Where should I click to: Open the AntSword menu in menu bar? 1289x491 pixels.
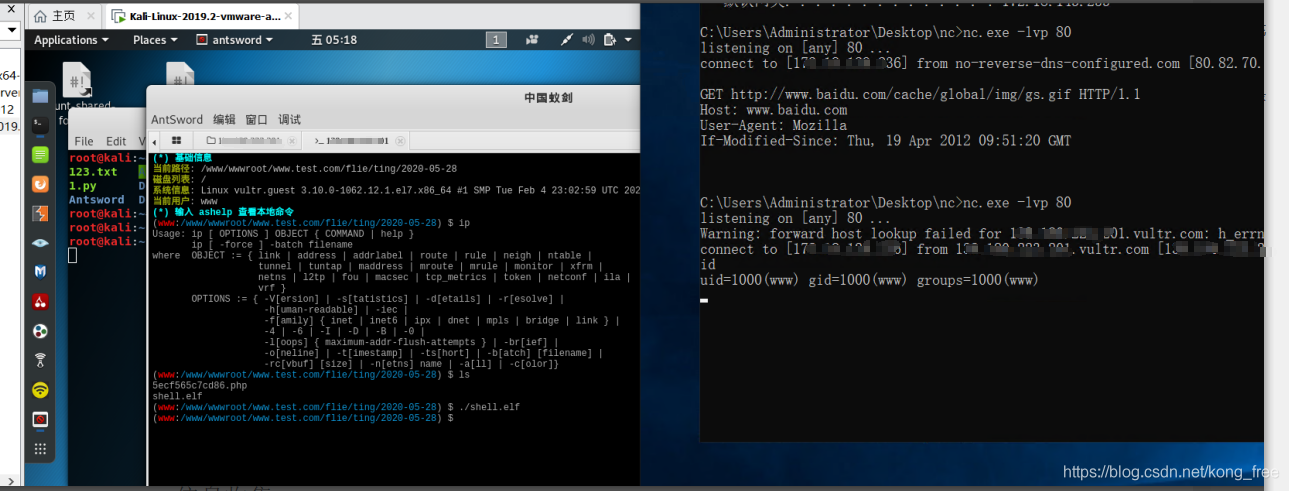[177, 119]
